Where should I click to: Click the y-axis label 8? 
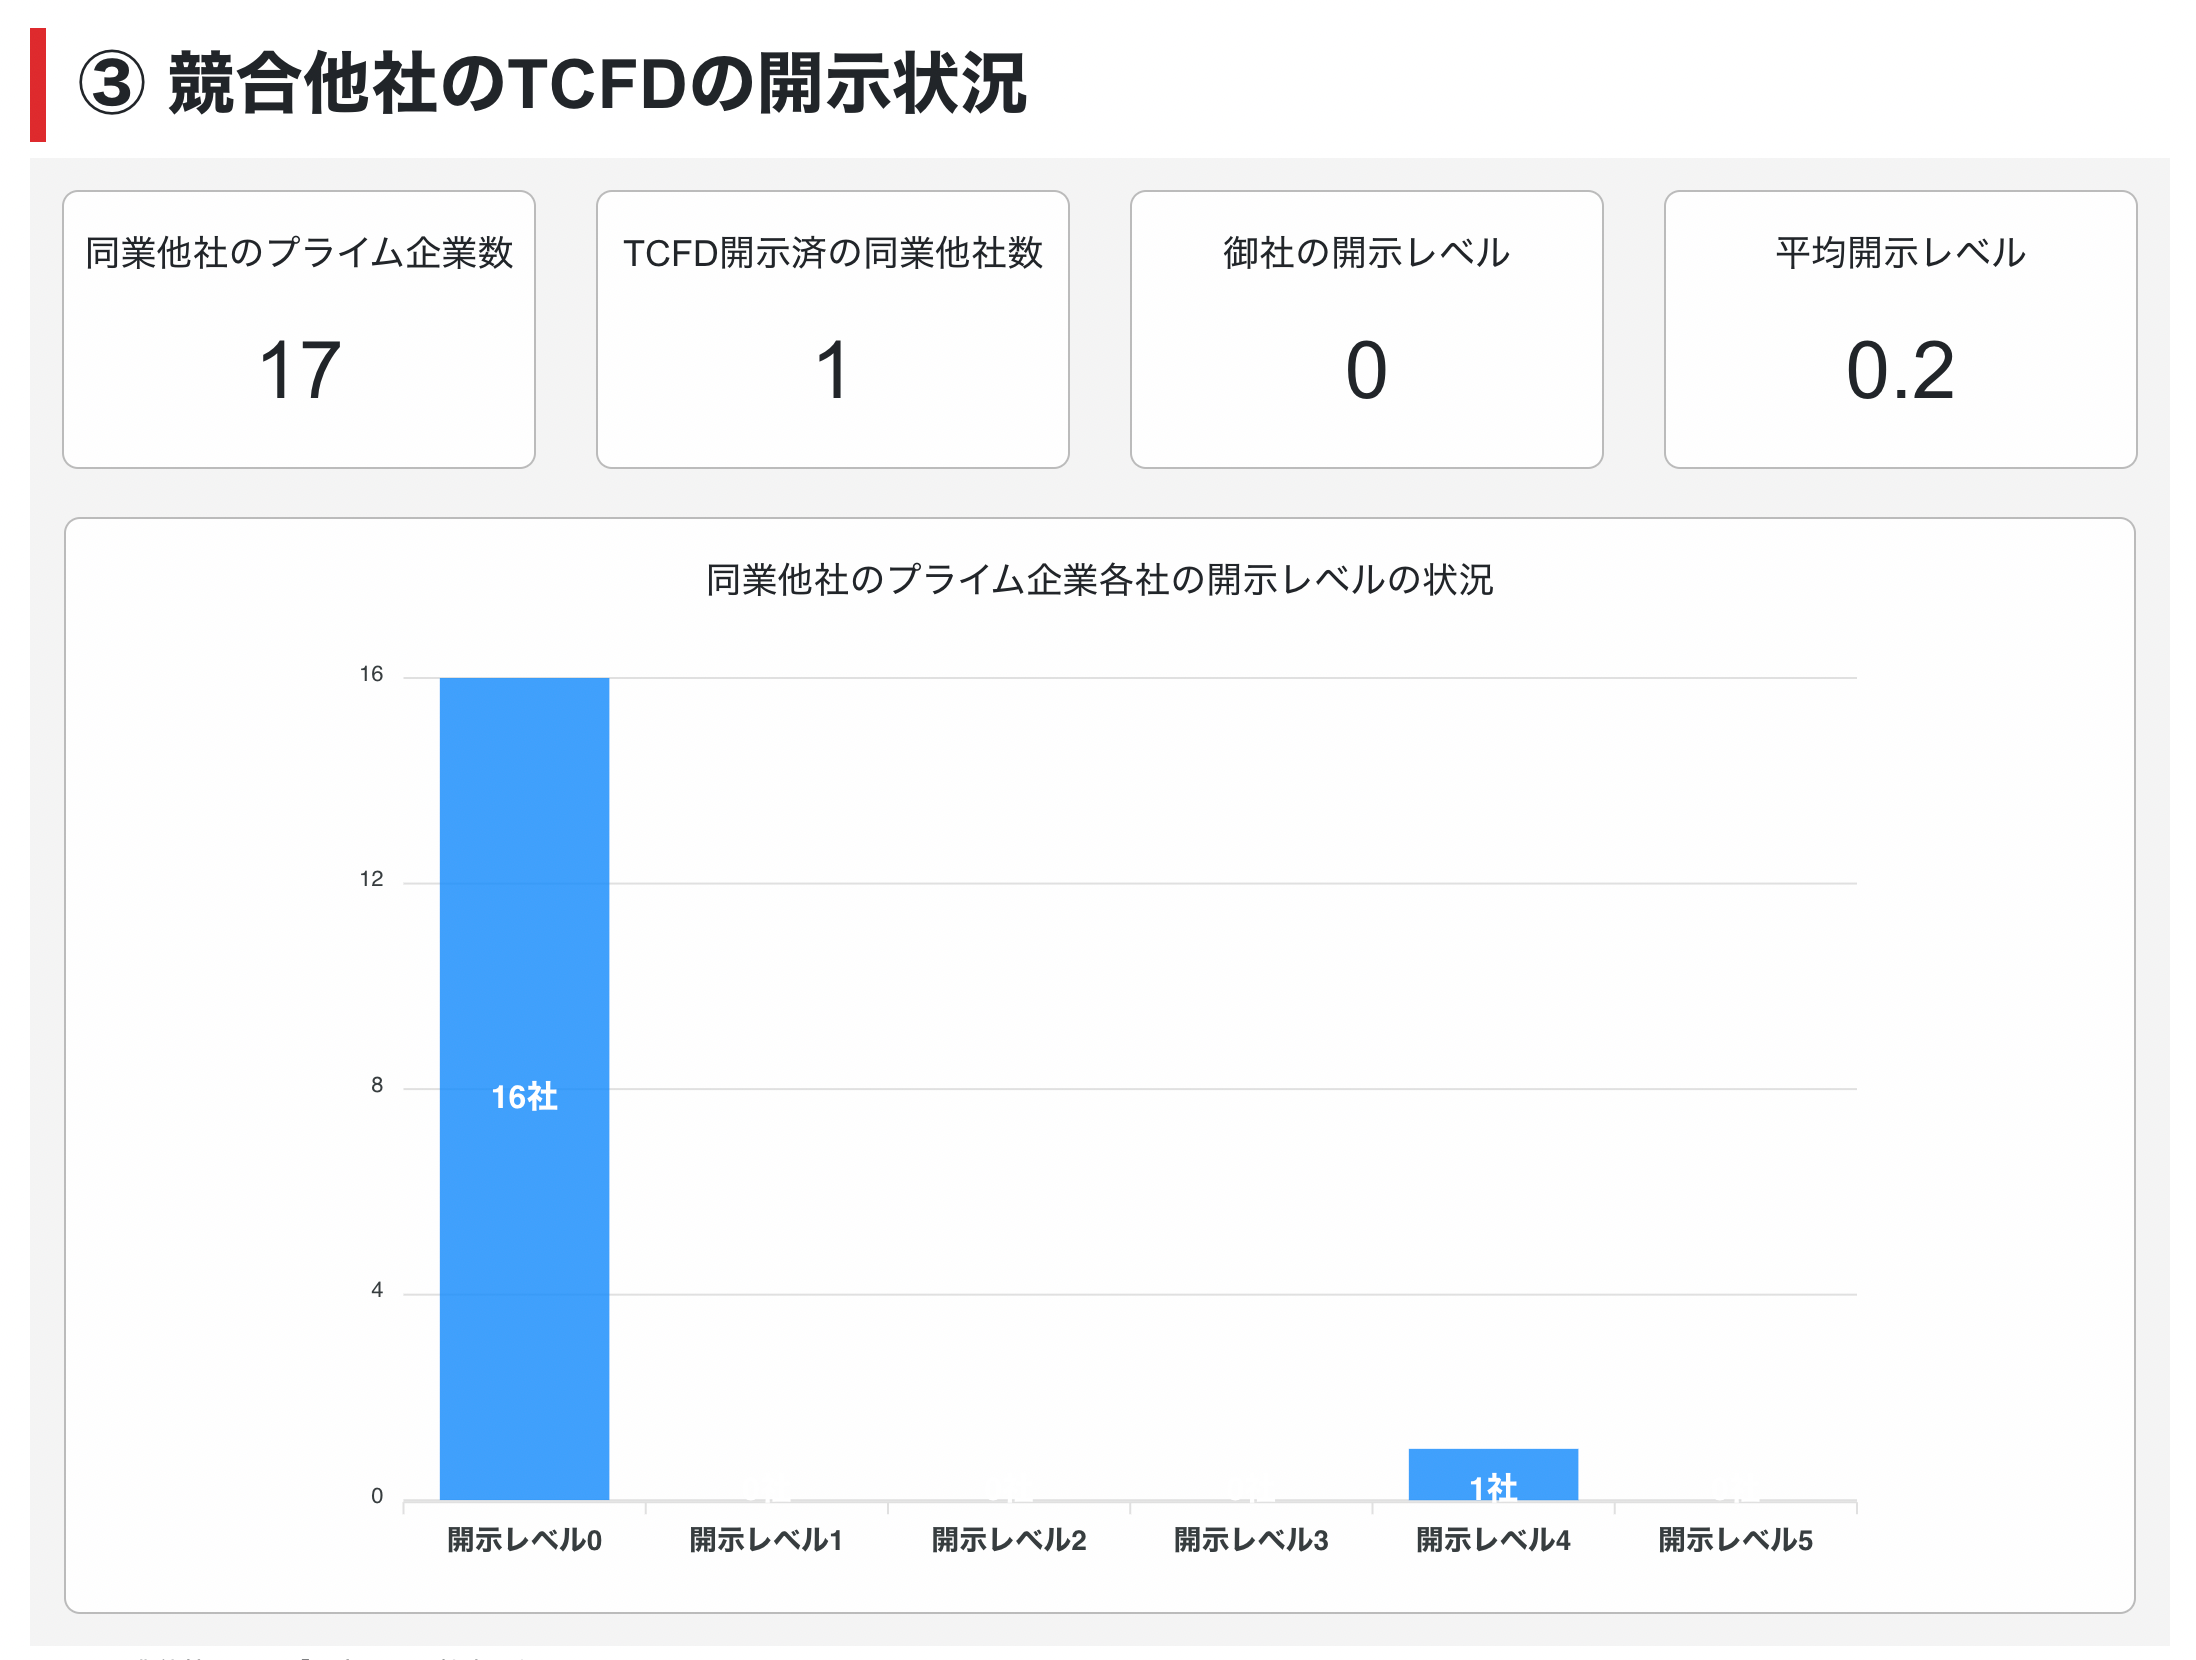376,1085
